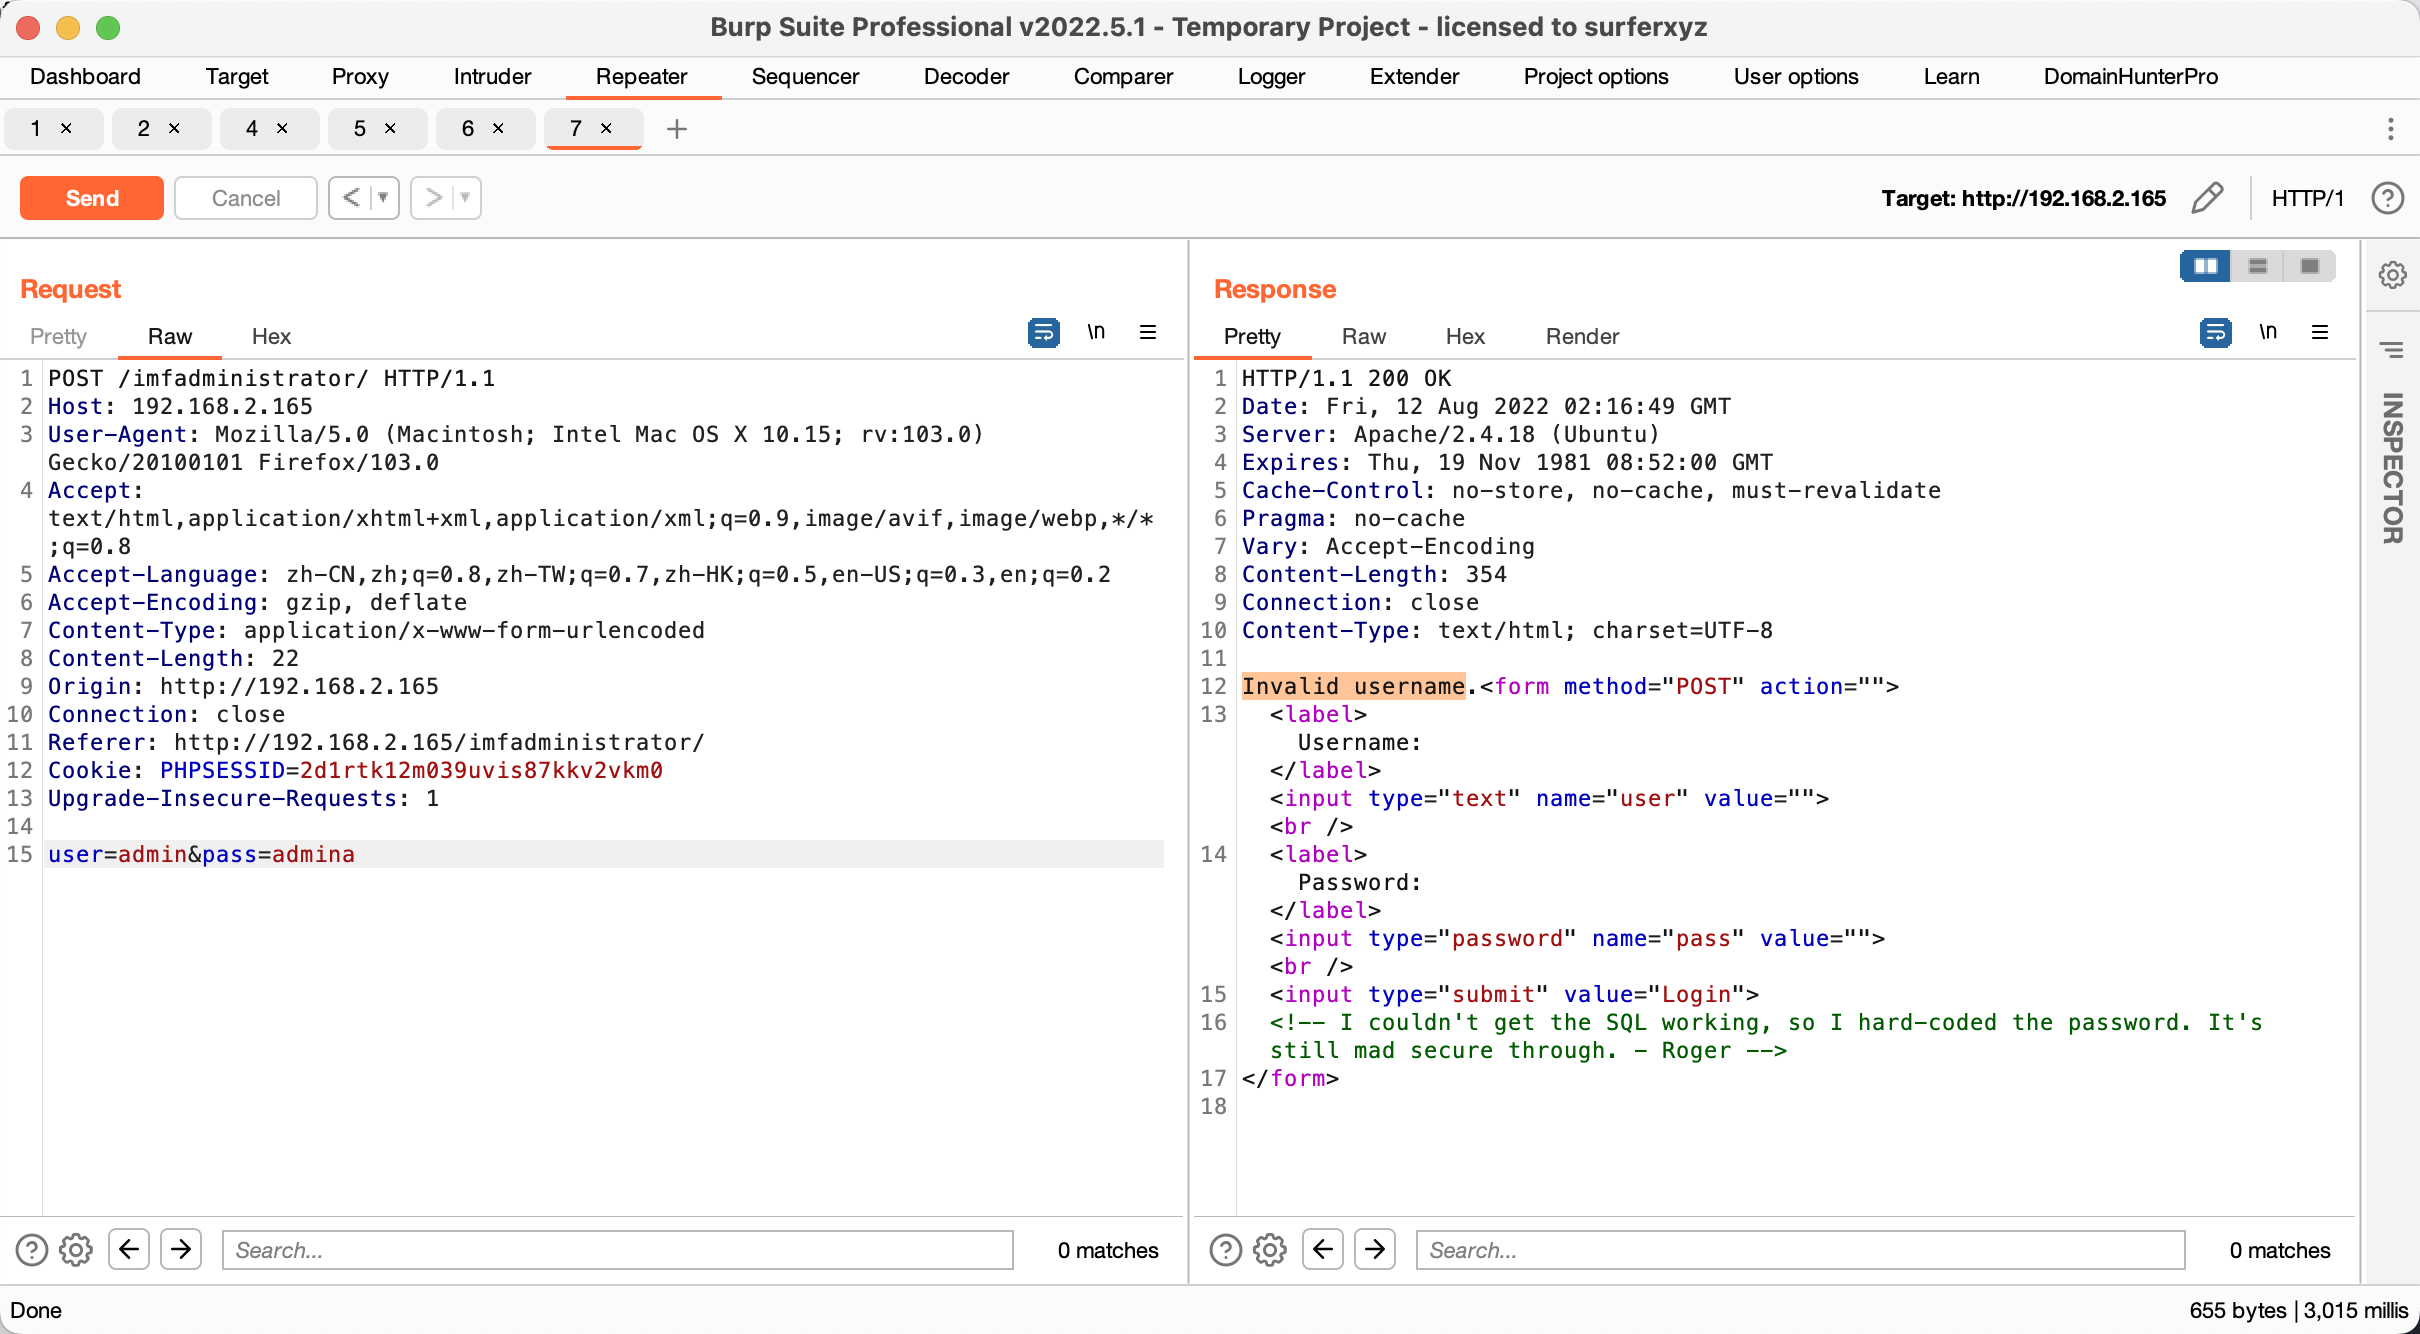Click the Inspector filter lines icon
2420x1334 pixels.
pos(2392,350)
